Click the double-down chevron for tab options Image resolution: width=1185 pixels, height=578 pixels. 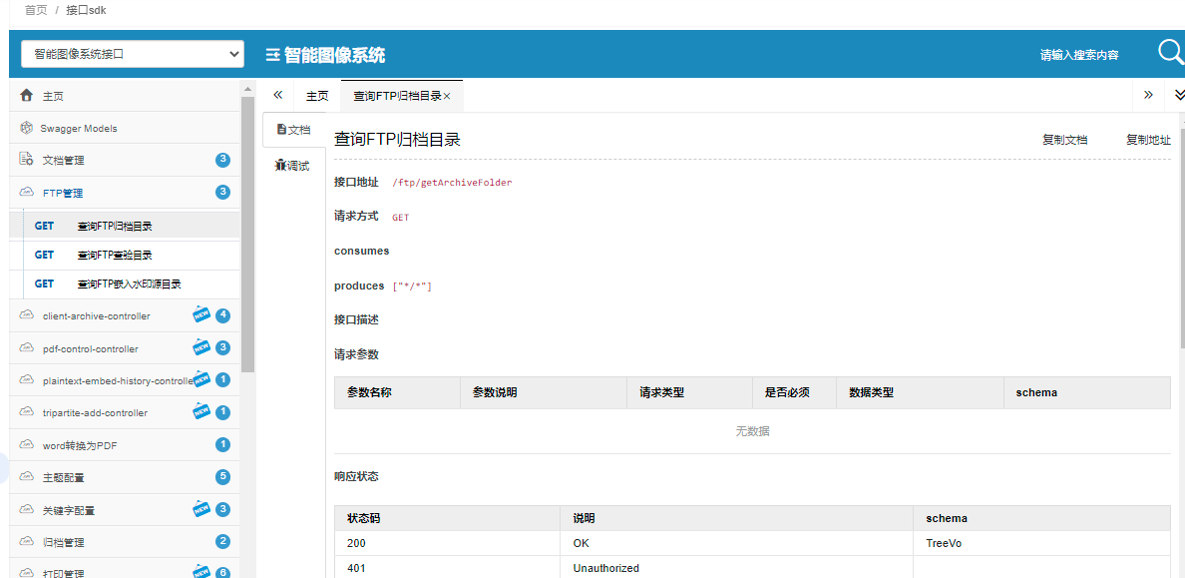[1178, 95]
